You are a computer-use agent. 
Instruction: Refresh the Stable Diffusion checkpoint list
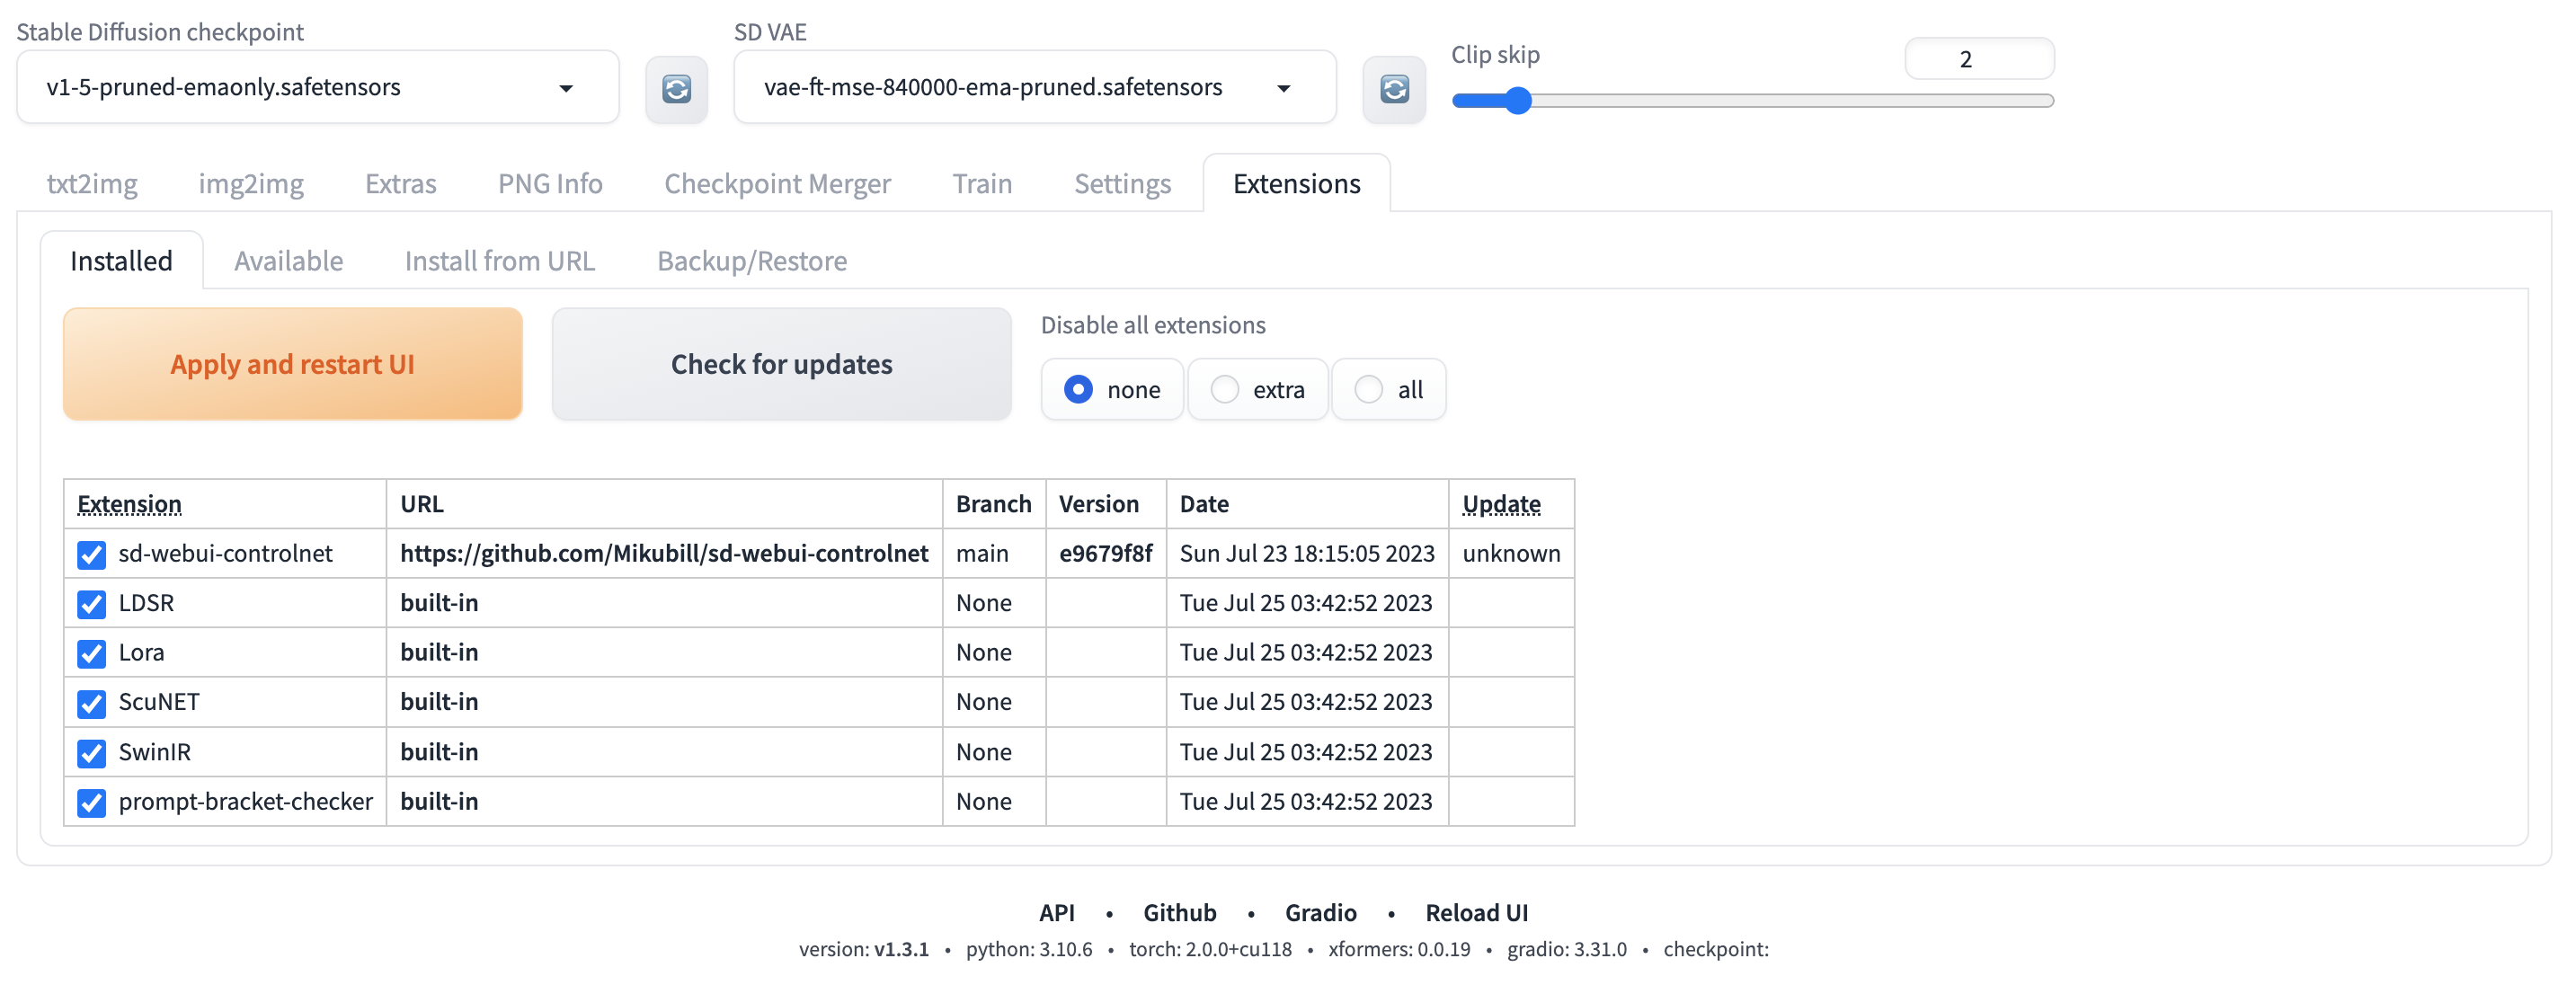[676, 89]
